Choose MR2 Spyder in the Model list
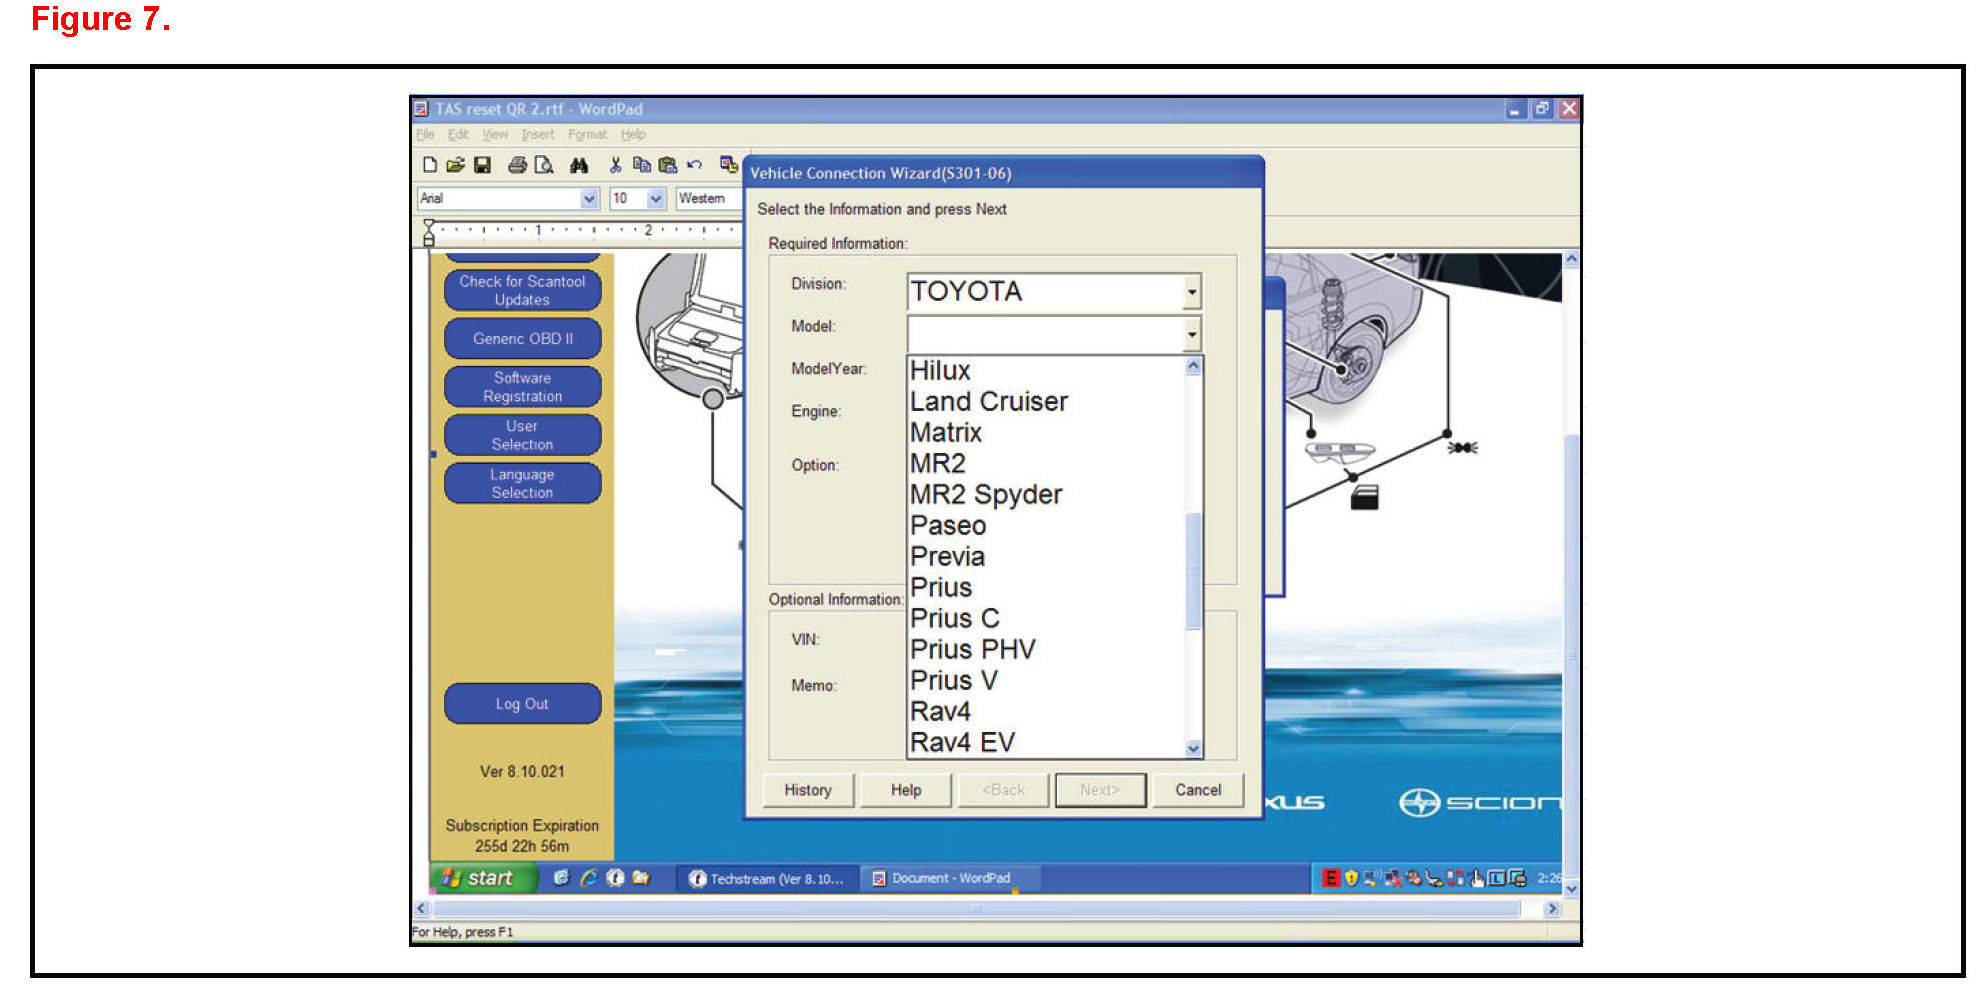Screen dimensions: 1977x993 (x=1045, y=495)
